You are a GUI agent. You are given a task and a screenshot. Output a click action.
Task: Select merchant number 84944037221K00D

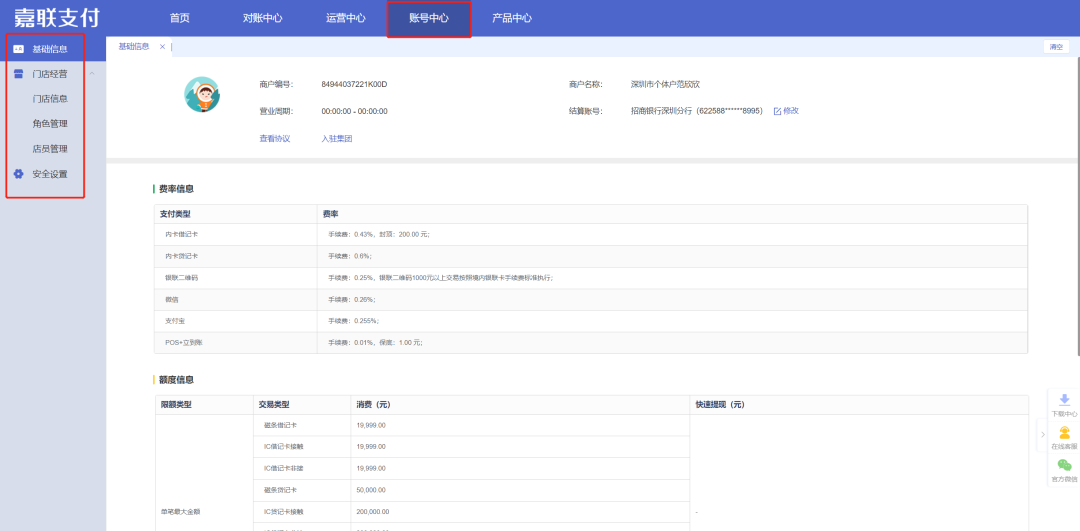click(x=354, y=85)
